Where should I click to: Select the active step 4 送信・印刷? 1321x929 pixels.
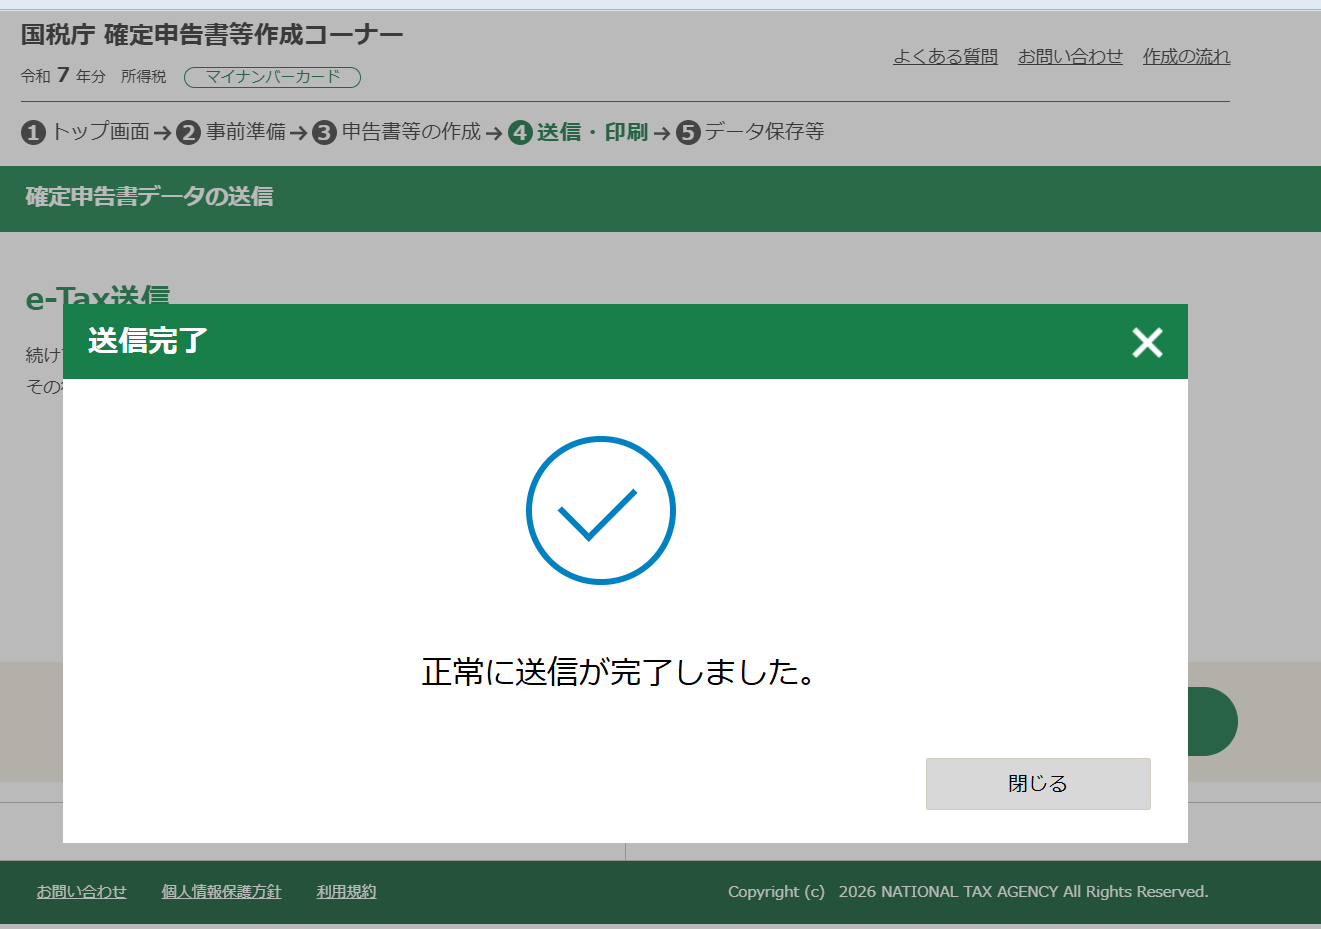pyautogui.click(x=579, y=132)
